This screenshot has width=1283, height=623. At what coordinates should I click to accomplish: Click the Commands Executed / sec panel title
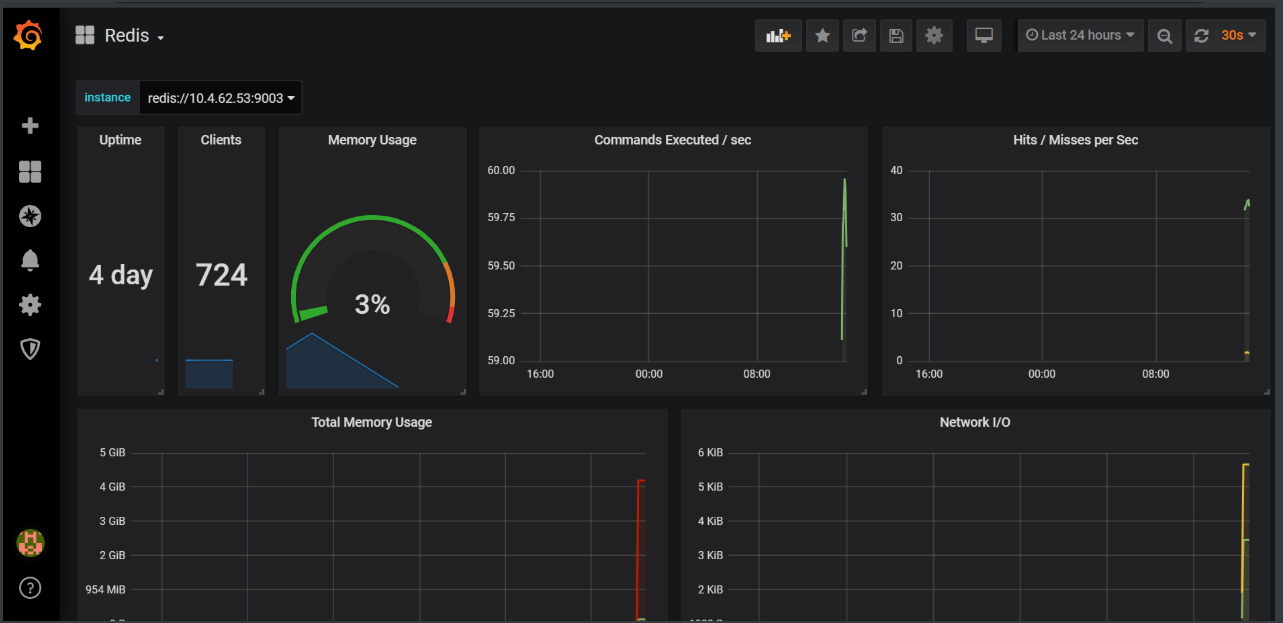pyautogui.click(x=673, y=140)
